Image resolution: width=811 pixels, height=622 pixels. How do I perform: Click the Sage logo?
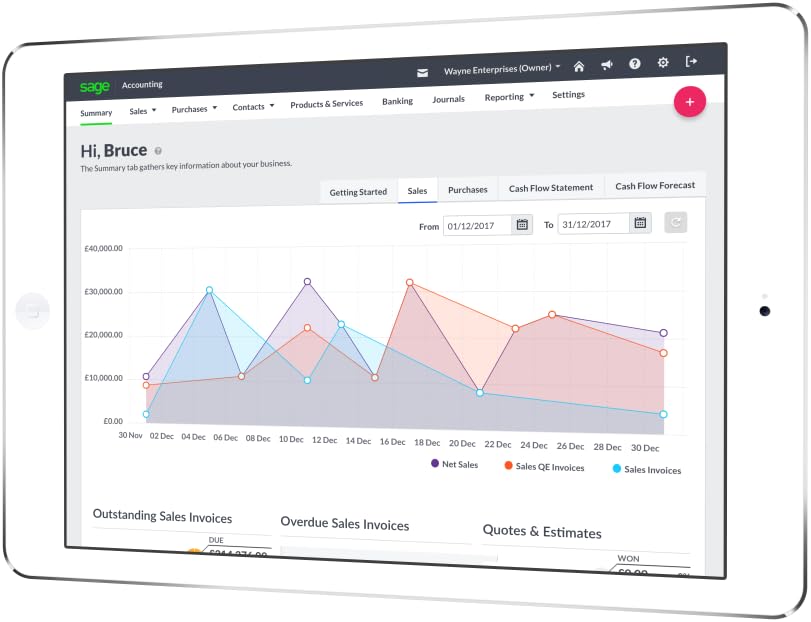[95, 87]
